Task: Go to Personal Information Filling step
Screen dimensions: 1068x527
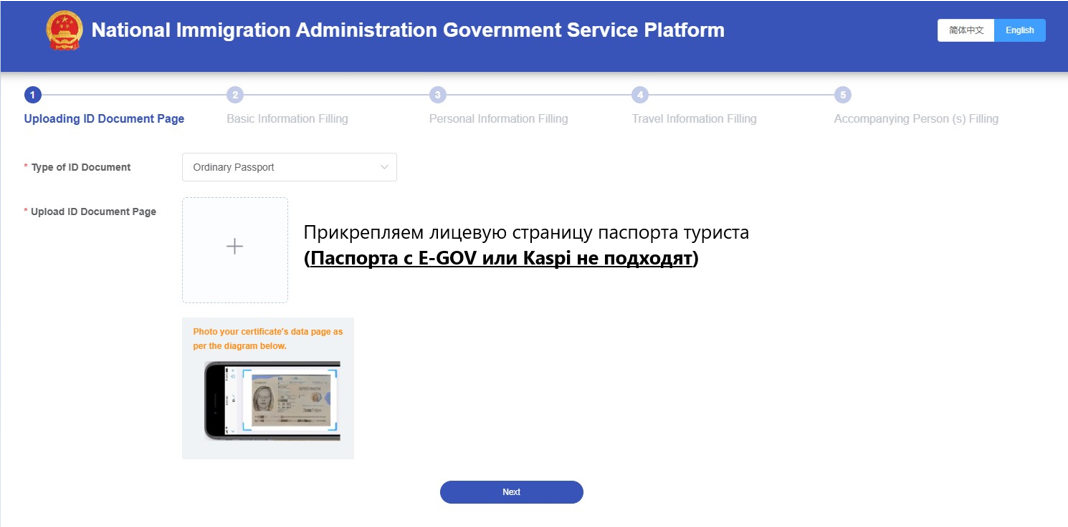Action: click(498, 119)
